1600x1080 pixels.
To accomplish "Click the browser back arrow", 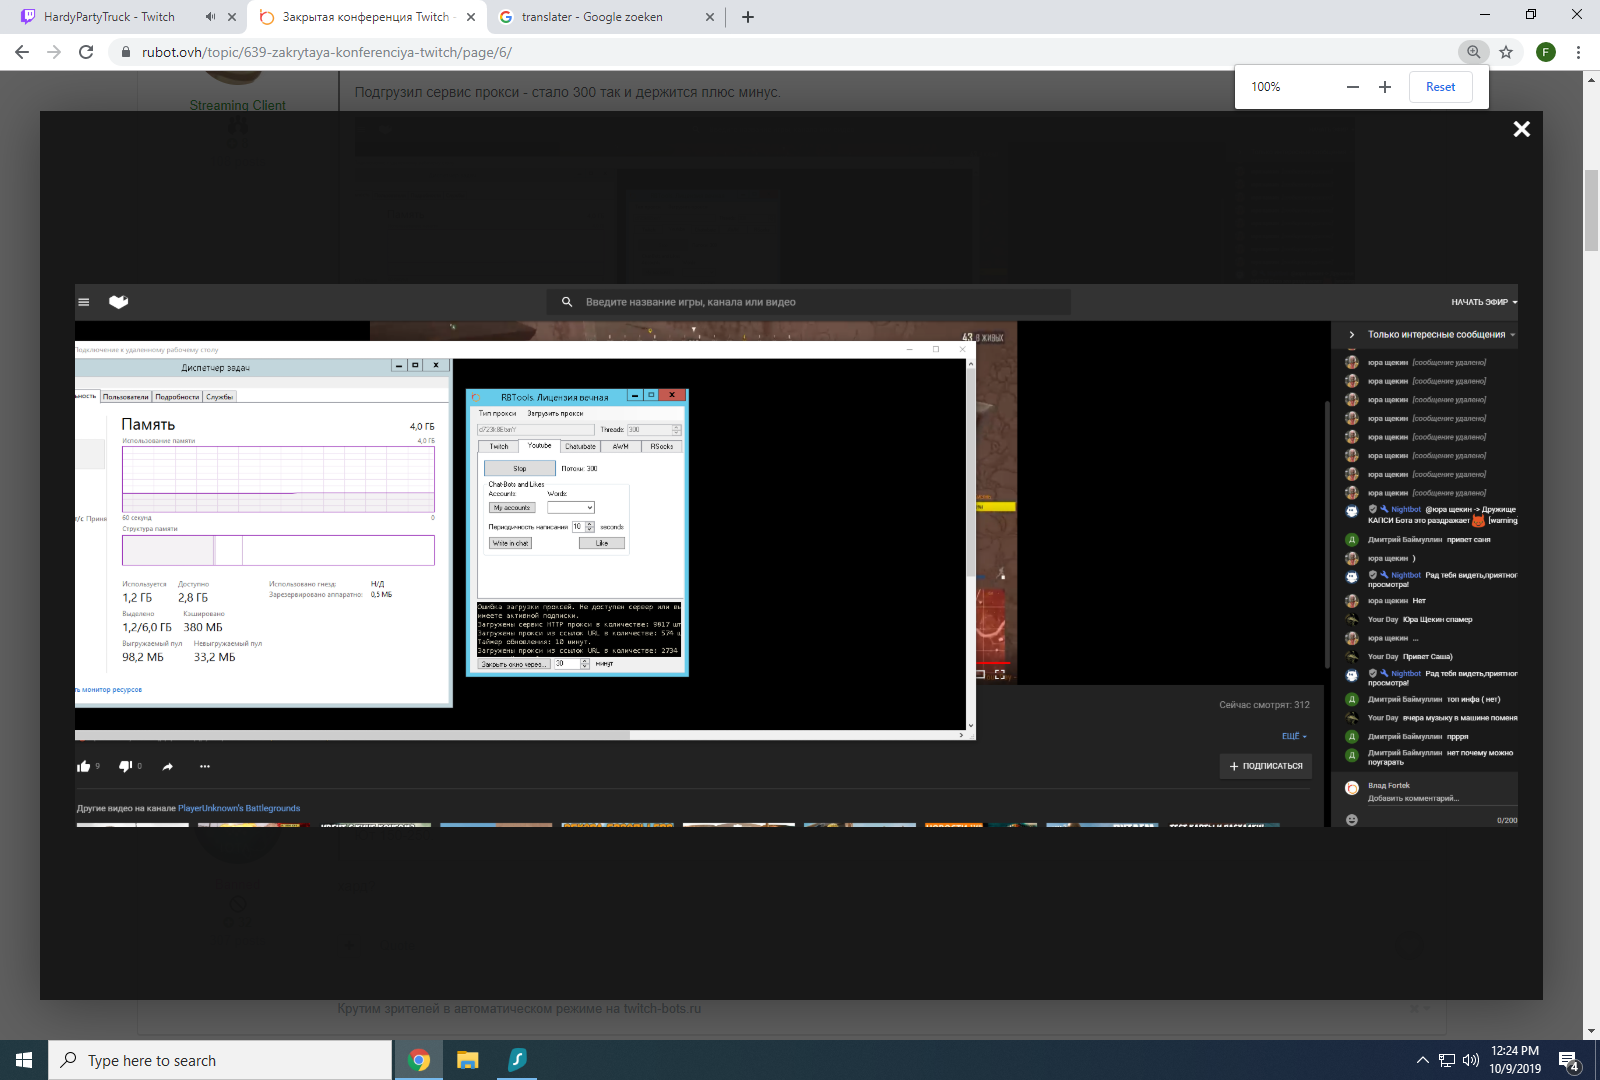I will point(22,52).
